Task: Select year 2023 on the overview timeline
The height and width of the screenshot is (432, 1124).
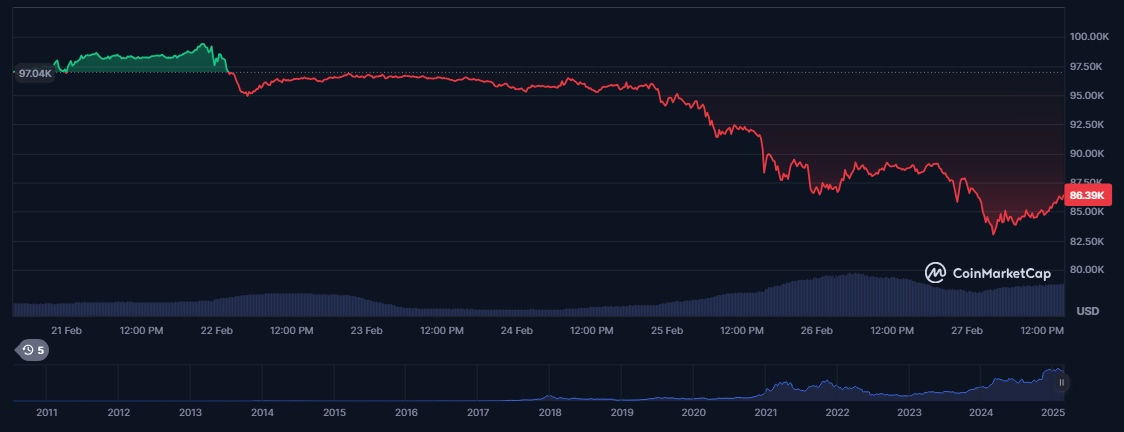Action: (x=909, y=413)
